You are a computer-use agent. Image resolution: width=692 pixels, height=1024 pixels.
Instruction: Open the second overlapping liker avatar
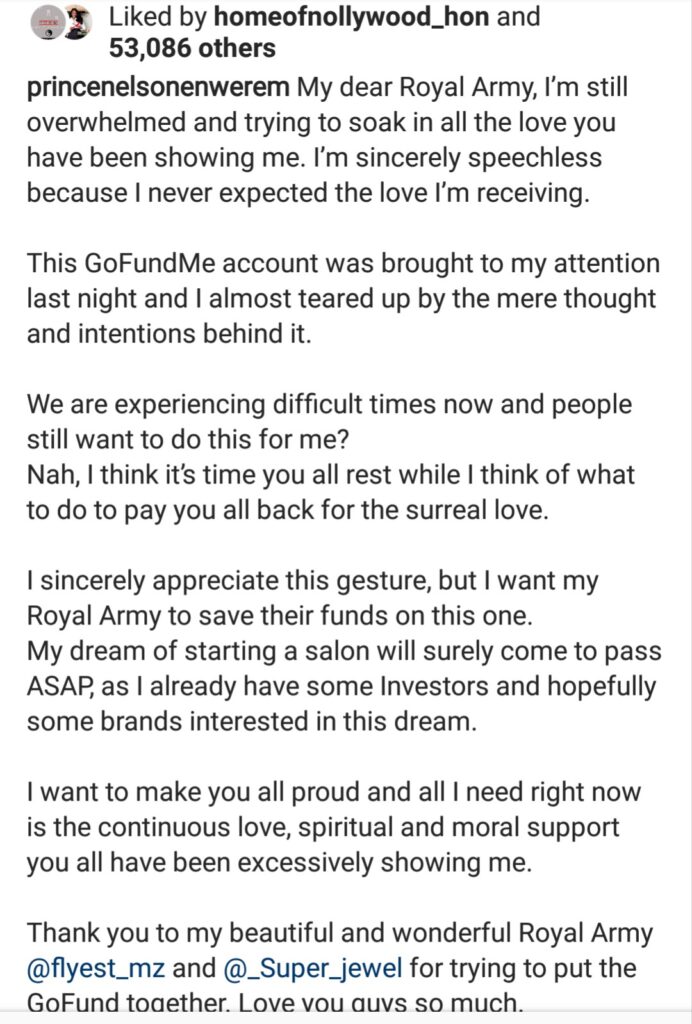[x=77, y=24]
